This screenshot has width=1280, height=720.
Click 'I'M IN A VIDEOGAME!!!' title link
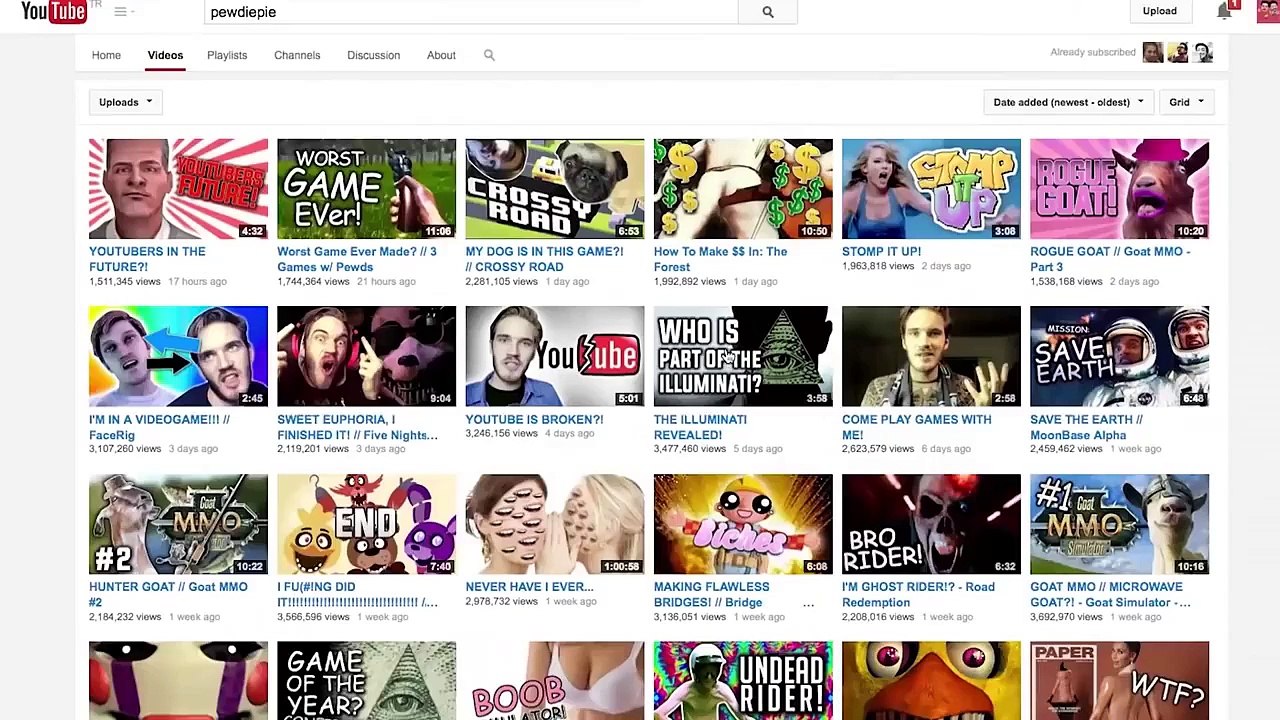point(159,427)
